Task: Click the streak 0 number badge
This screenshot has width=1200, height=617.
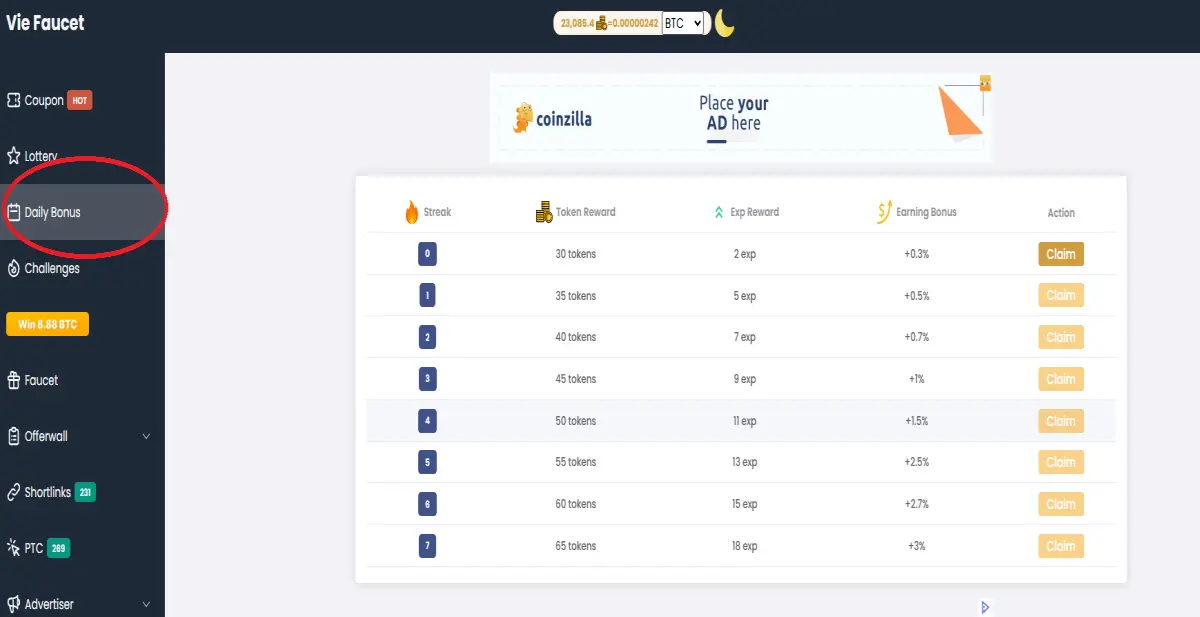Action: tap(427, 254)
